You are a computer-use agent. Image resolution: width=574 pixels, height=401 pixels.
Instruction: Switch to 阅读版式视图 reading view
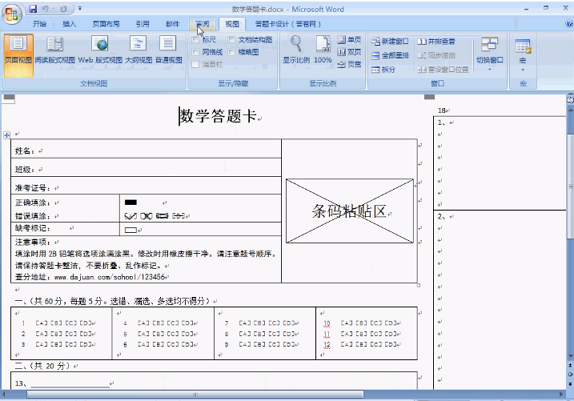click(x=55, y=50)
